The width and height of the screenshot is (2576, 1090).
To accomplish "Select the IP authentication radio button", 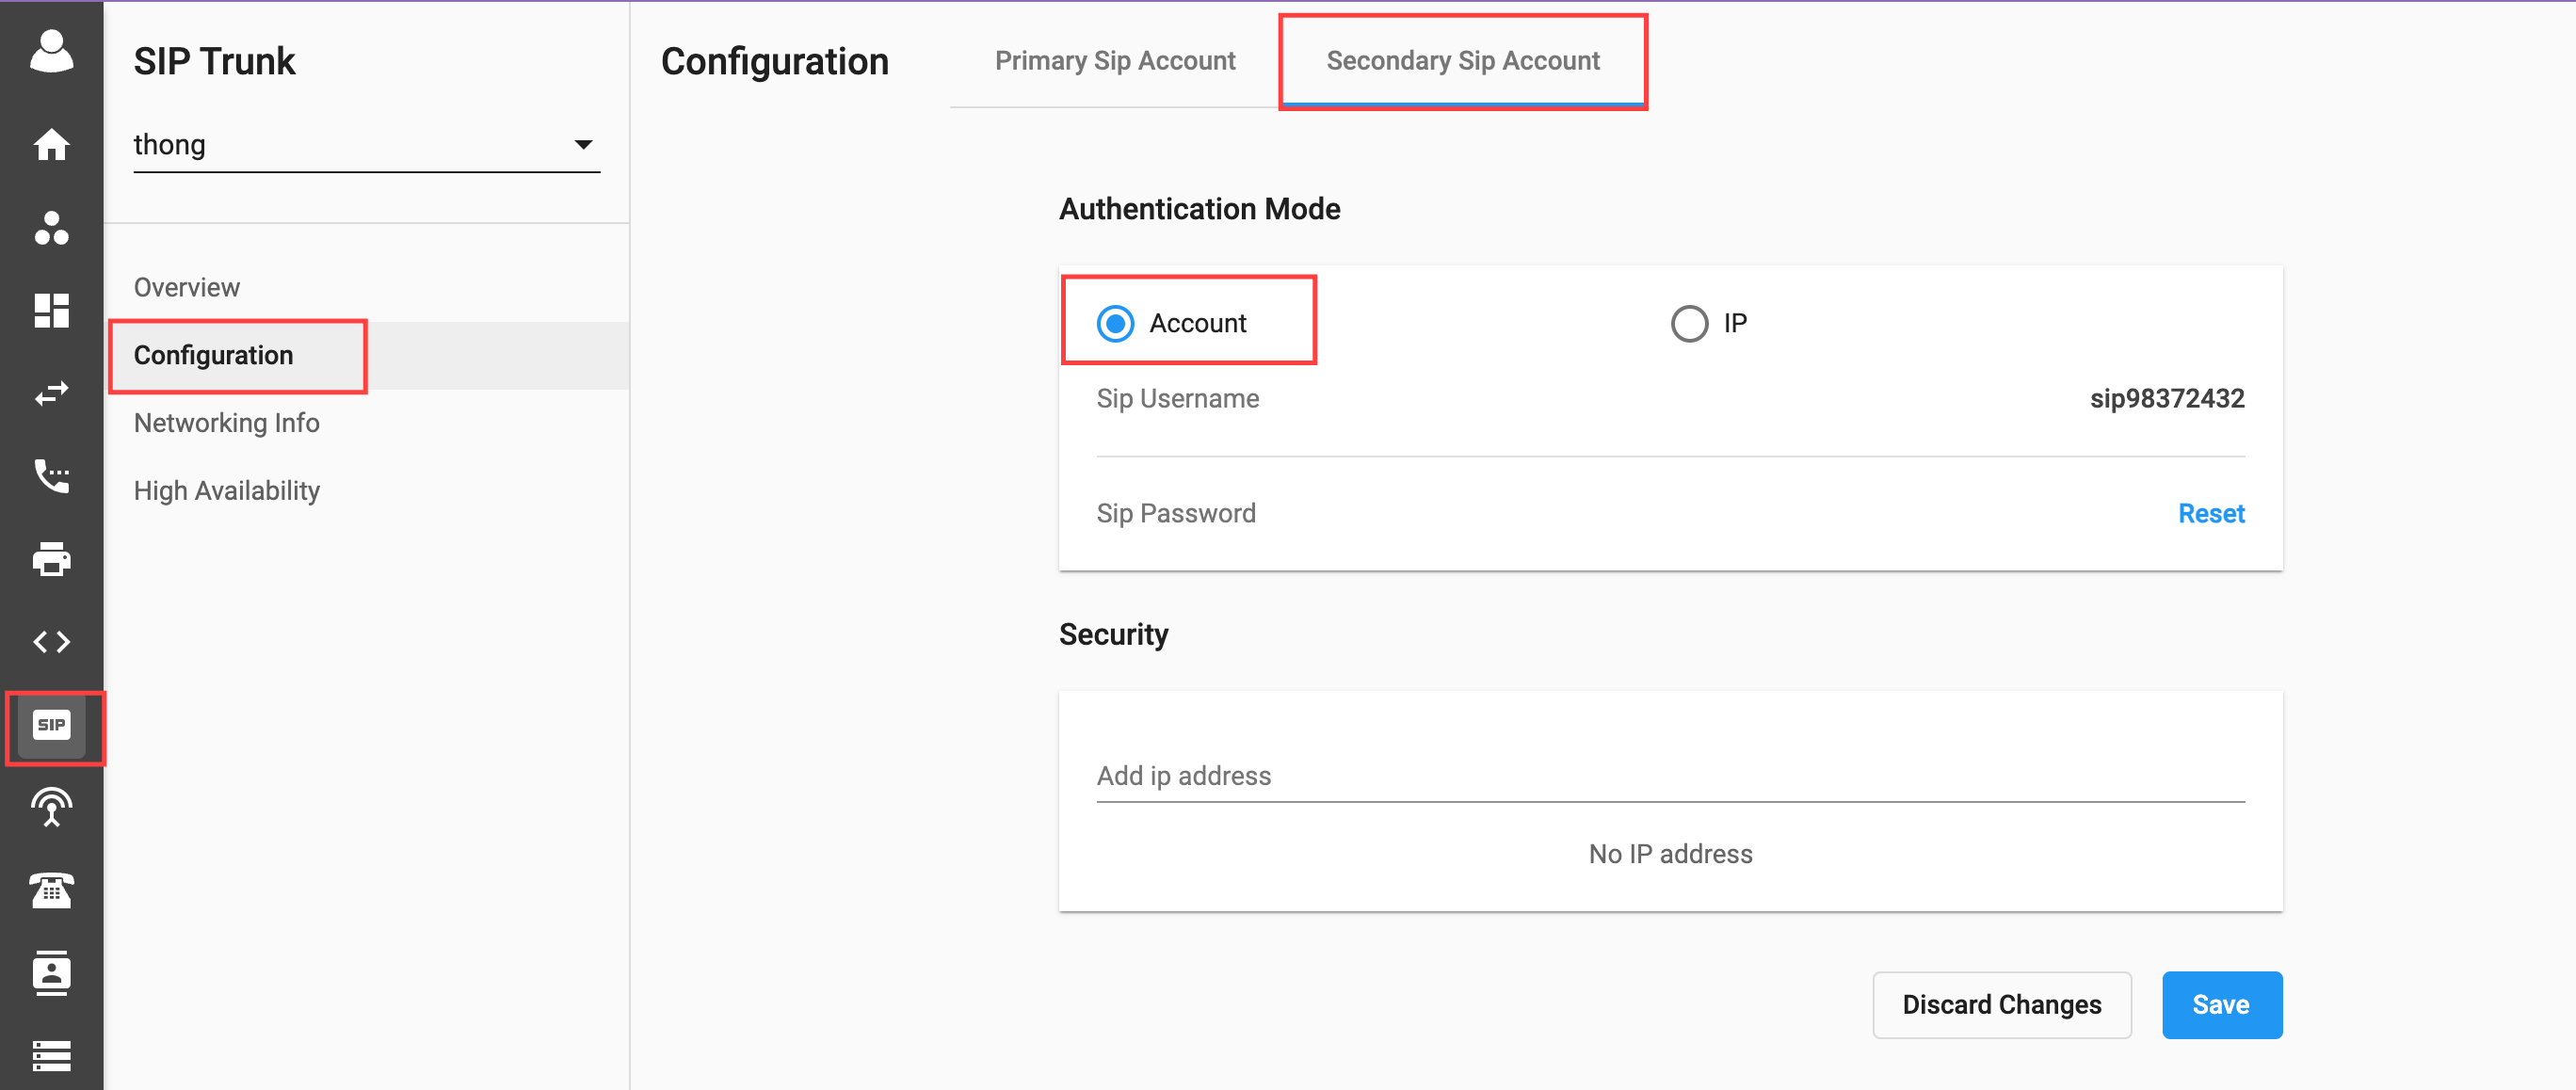I will (x=1689, y=323).
